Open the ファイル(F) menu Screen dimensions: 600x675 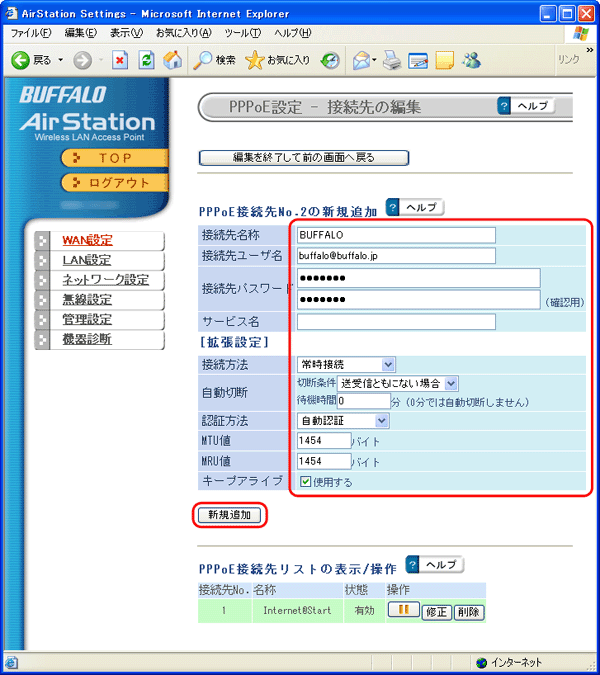31,33
